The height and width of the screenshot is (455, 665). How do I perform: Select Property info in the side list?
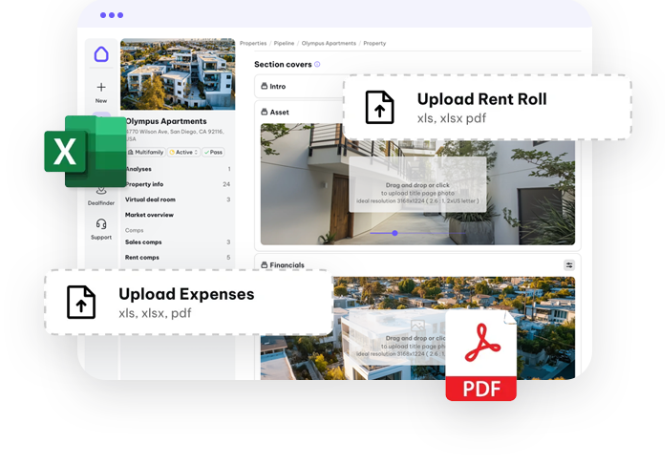[x=145, y=184]
